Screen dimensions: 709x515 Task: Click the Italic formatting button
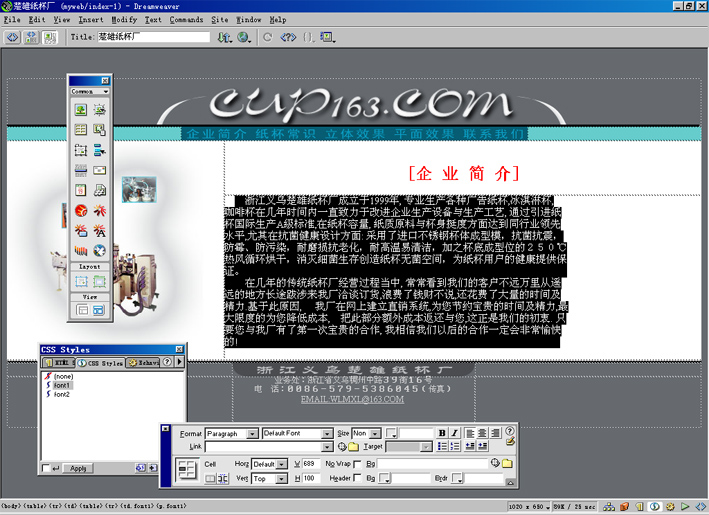(454, 433)
